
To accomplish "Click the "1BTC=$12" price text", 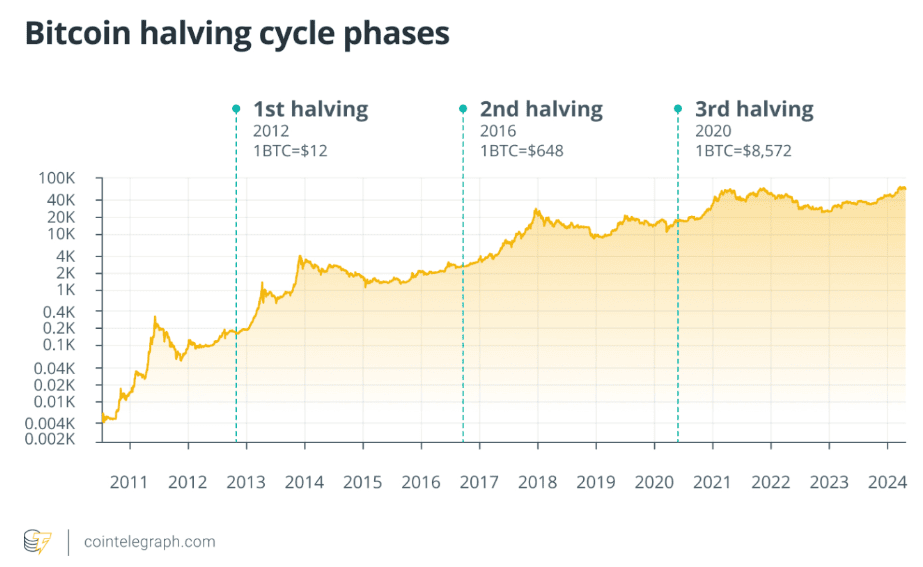I will (290, 152).
